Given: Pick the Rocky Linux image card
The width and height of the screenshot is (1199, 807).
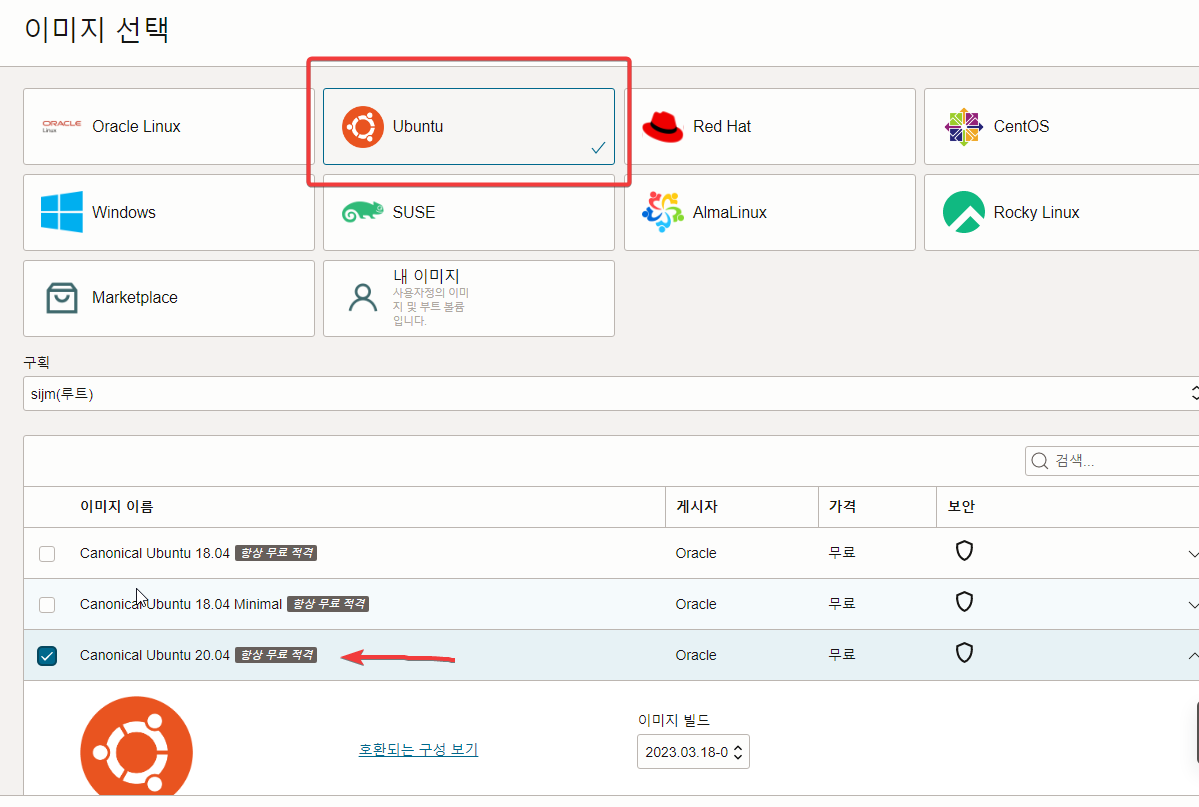Looking at the screenshot, I should pos(1061,212).
